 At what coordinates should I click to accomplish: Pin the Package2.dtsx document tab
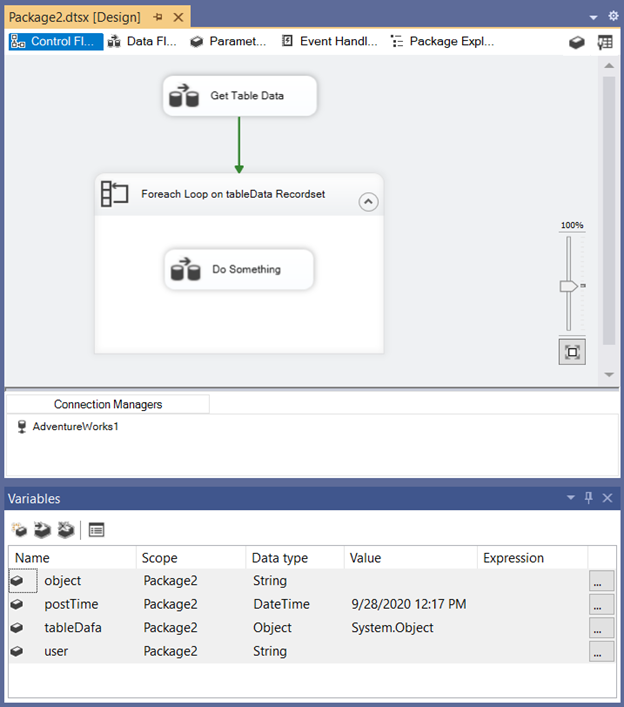(158, 17)
